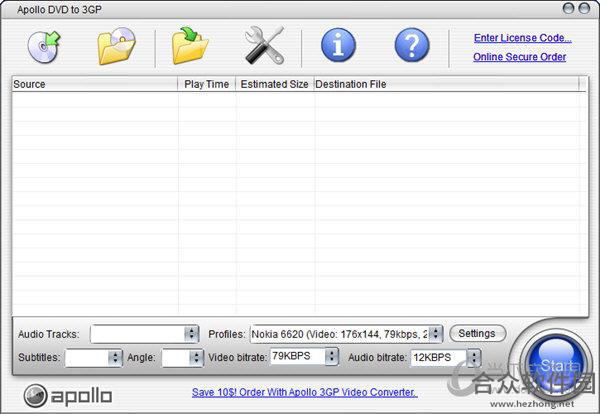Open options with the wrench and screwdriver icon
600x414 pixels.
point(265,46)
